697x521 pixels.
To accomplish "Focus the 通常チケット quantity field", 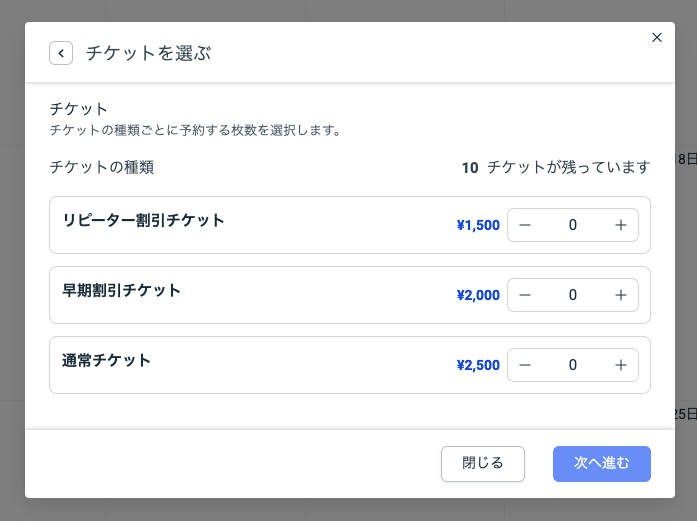I will 572,365.
